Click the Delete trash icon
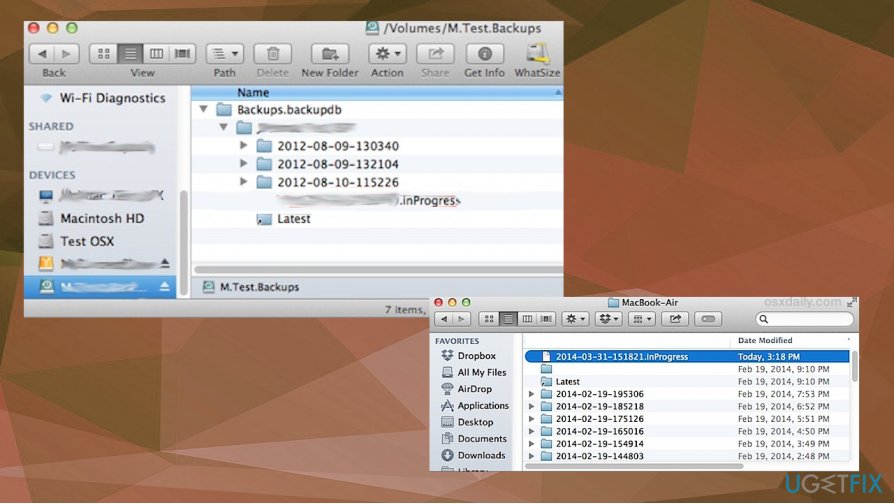 (x=273, y=54)
